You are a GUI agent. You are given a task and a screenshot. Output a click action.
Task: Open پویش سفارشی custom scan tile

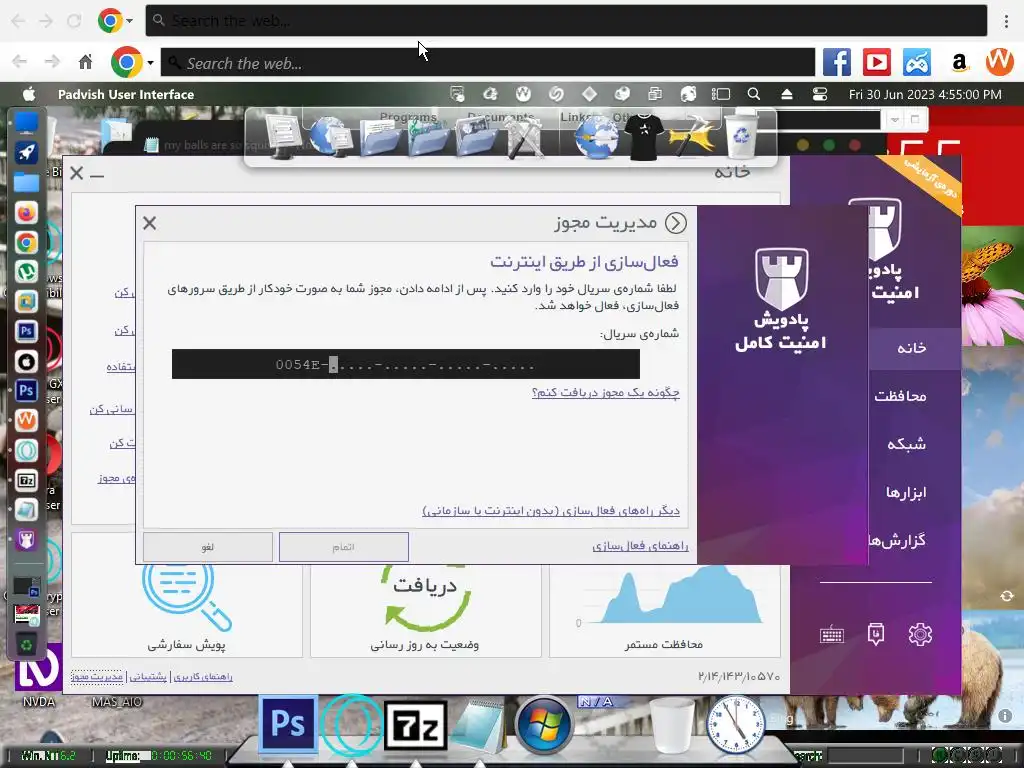(187, 611)
